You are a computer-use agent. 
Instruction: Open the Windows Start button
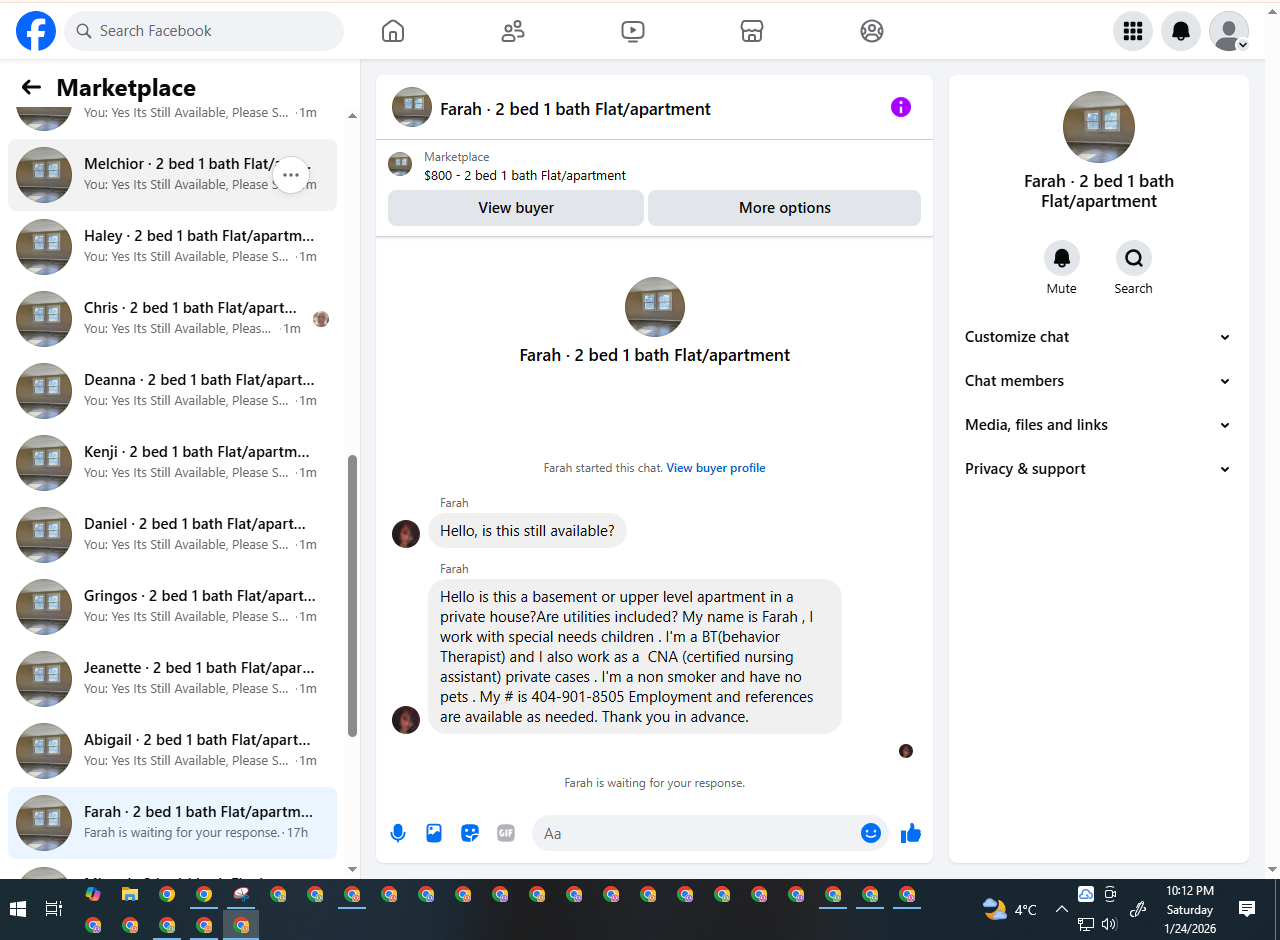(x=17, y=909)
